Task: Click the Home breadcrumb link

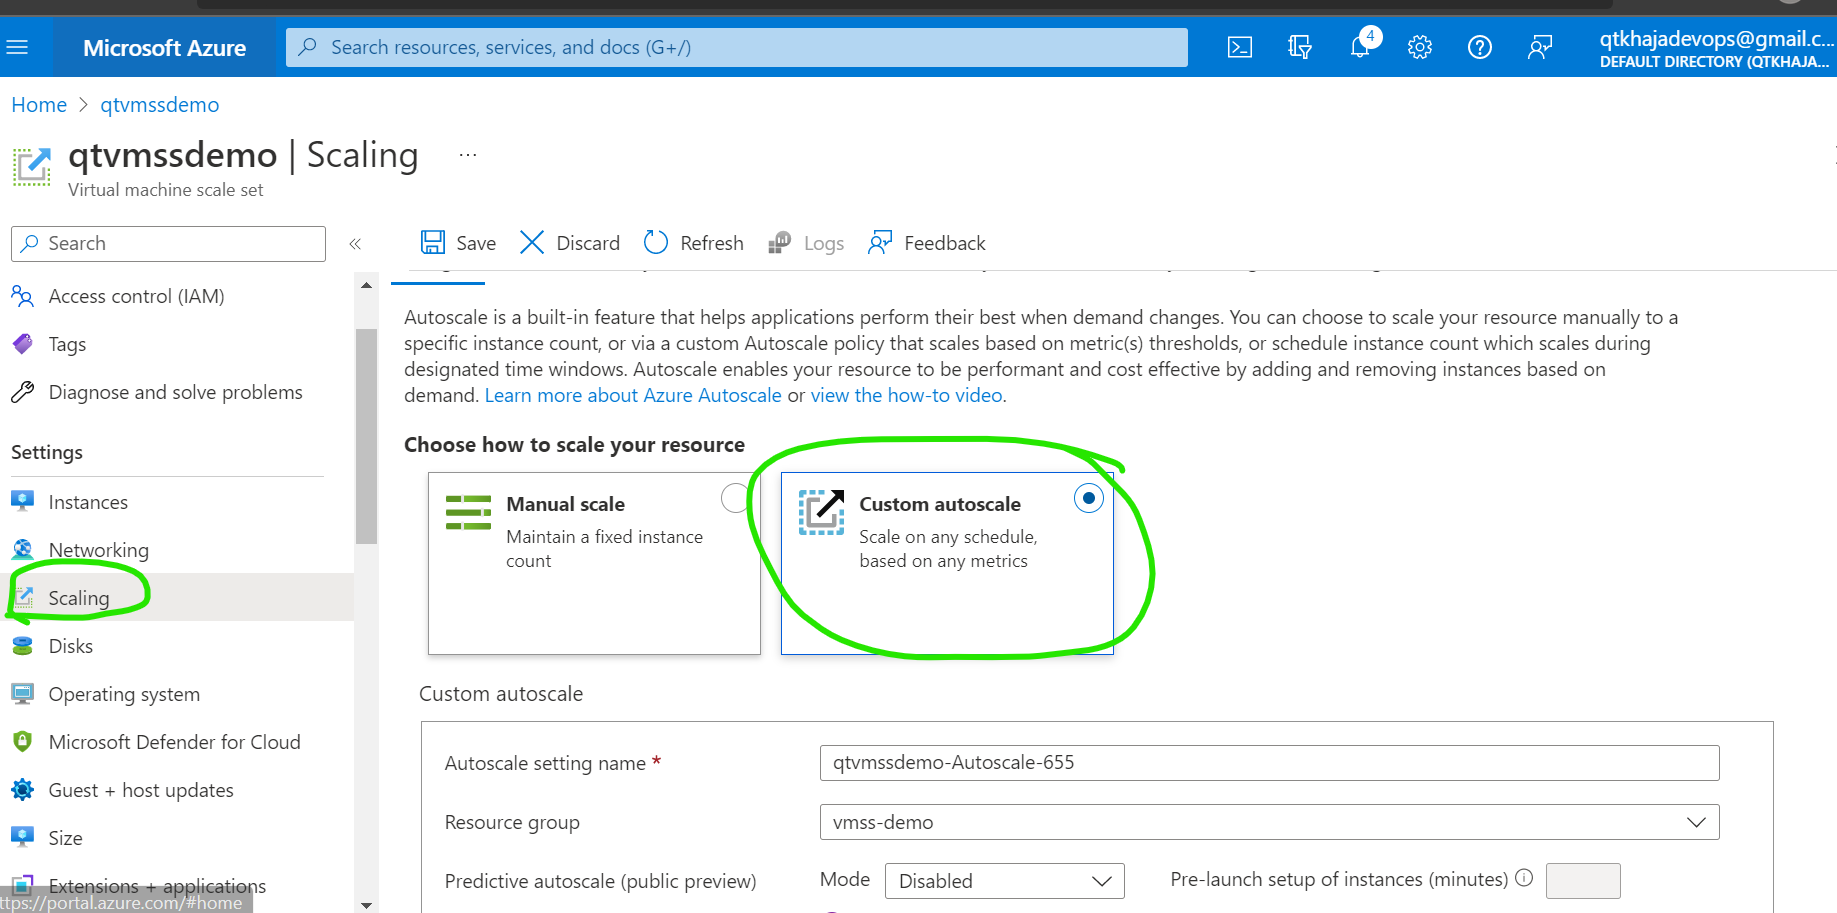Action: point(39,105)
